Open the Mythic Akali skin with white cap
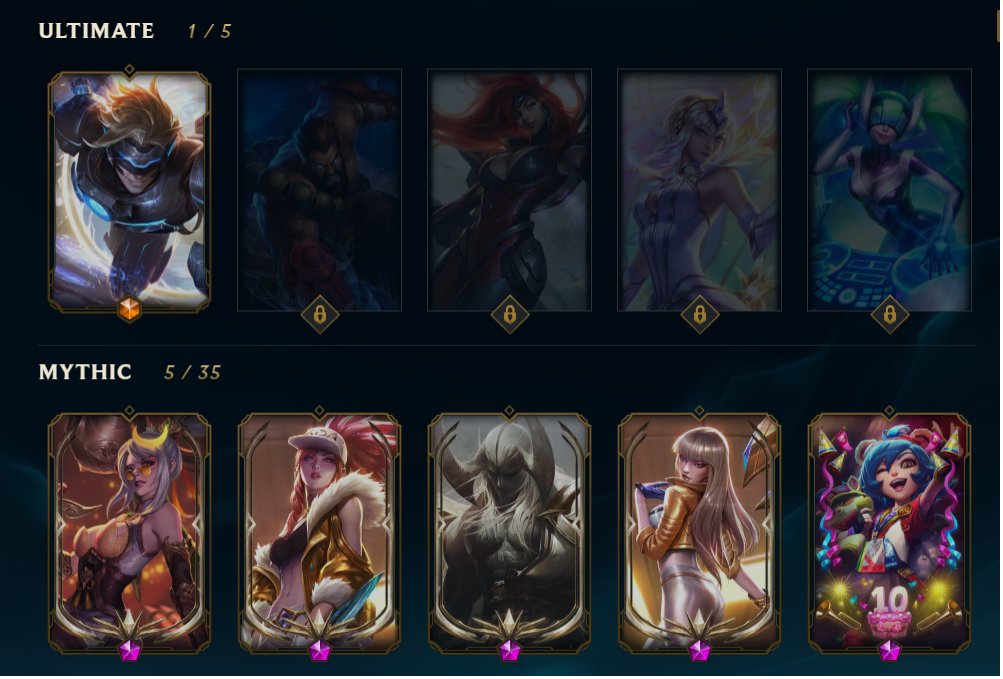1003x679 pixels. (320, 533)
